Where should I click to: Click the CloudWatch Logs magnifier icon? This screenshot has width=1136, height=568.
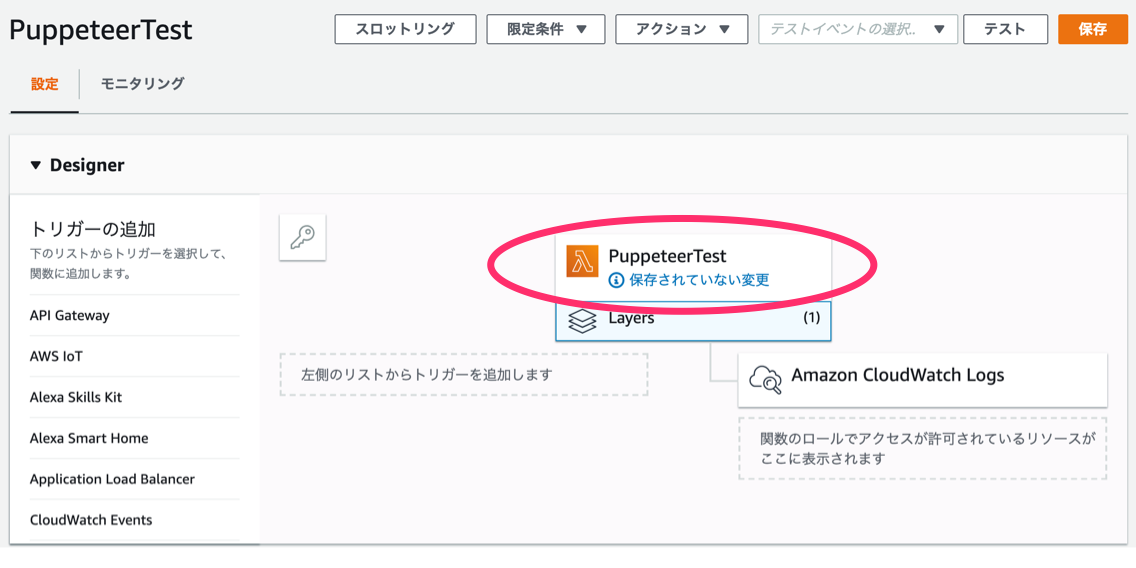point(765,379)
